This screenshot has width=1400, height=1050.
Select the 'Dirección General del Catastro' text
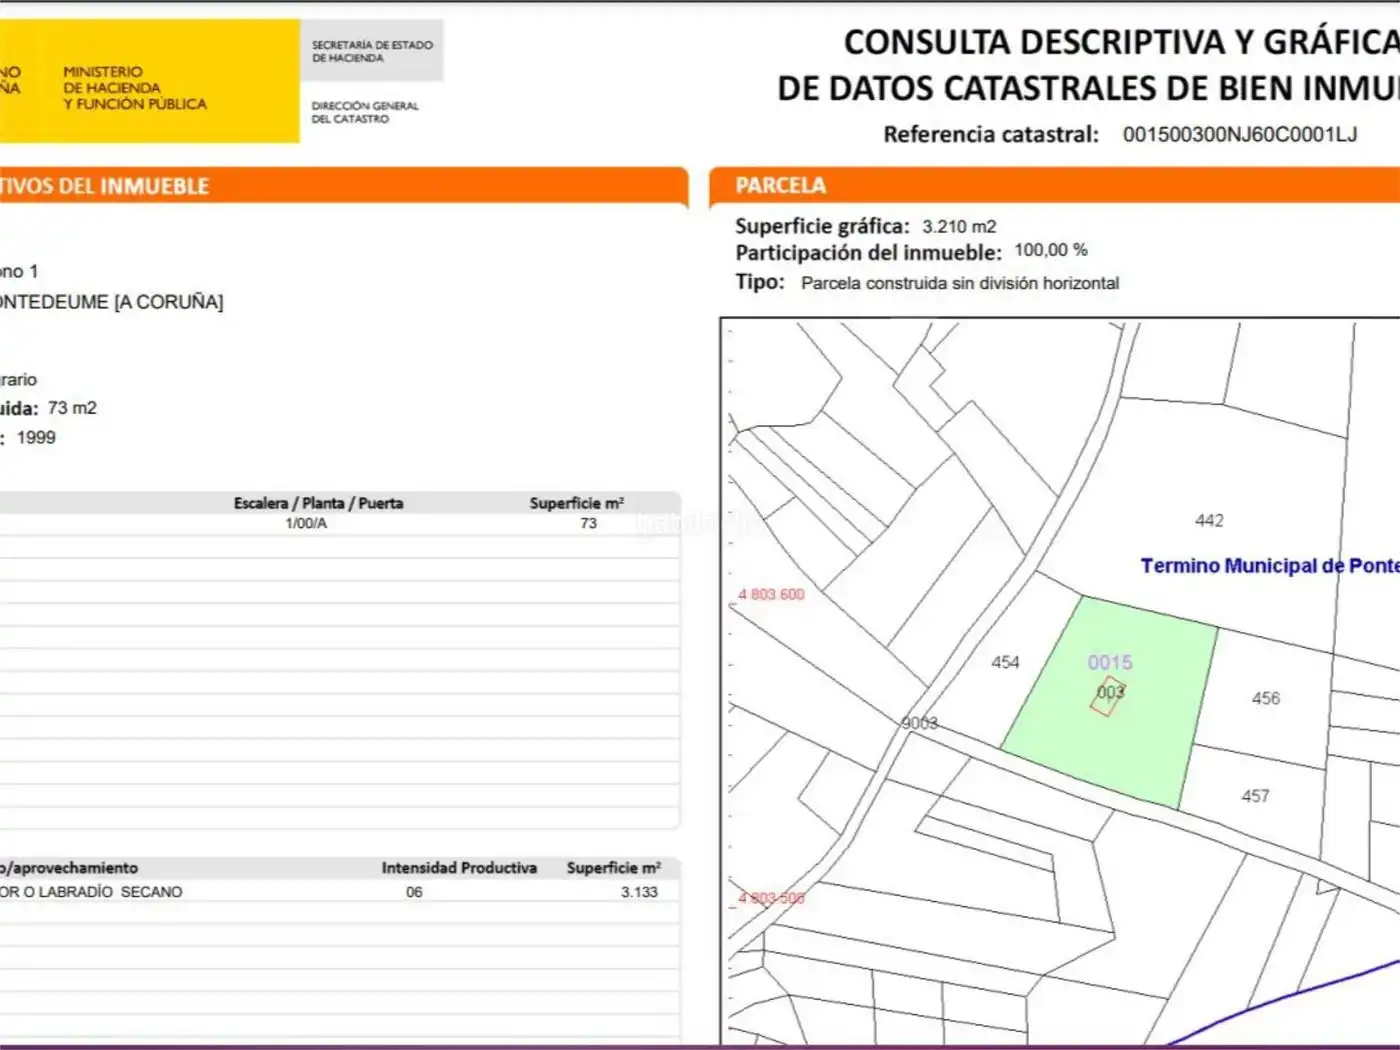(365, 112)
